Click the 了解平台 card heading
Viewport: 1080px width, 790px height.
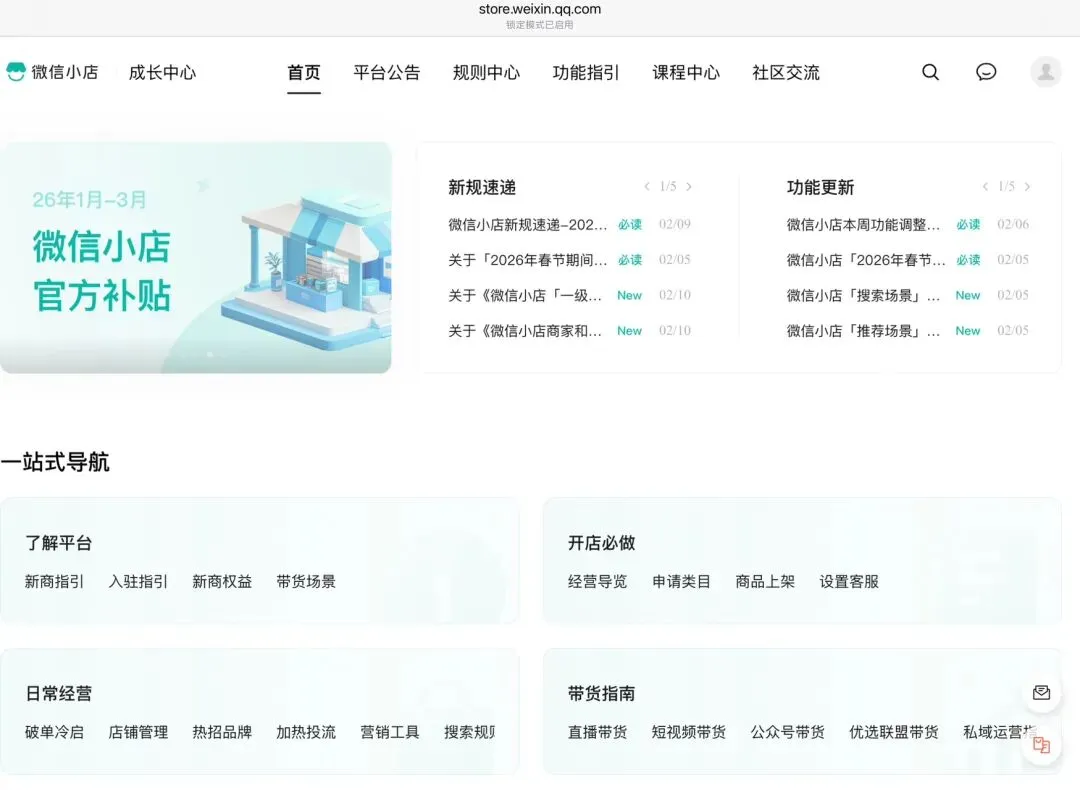[59, 543]
